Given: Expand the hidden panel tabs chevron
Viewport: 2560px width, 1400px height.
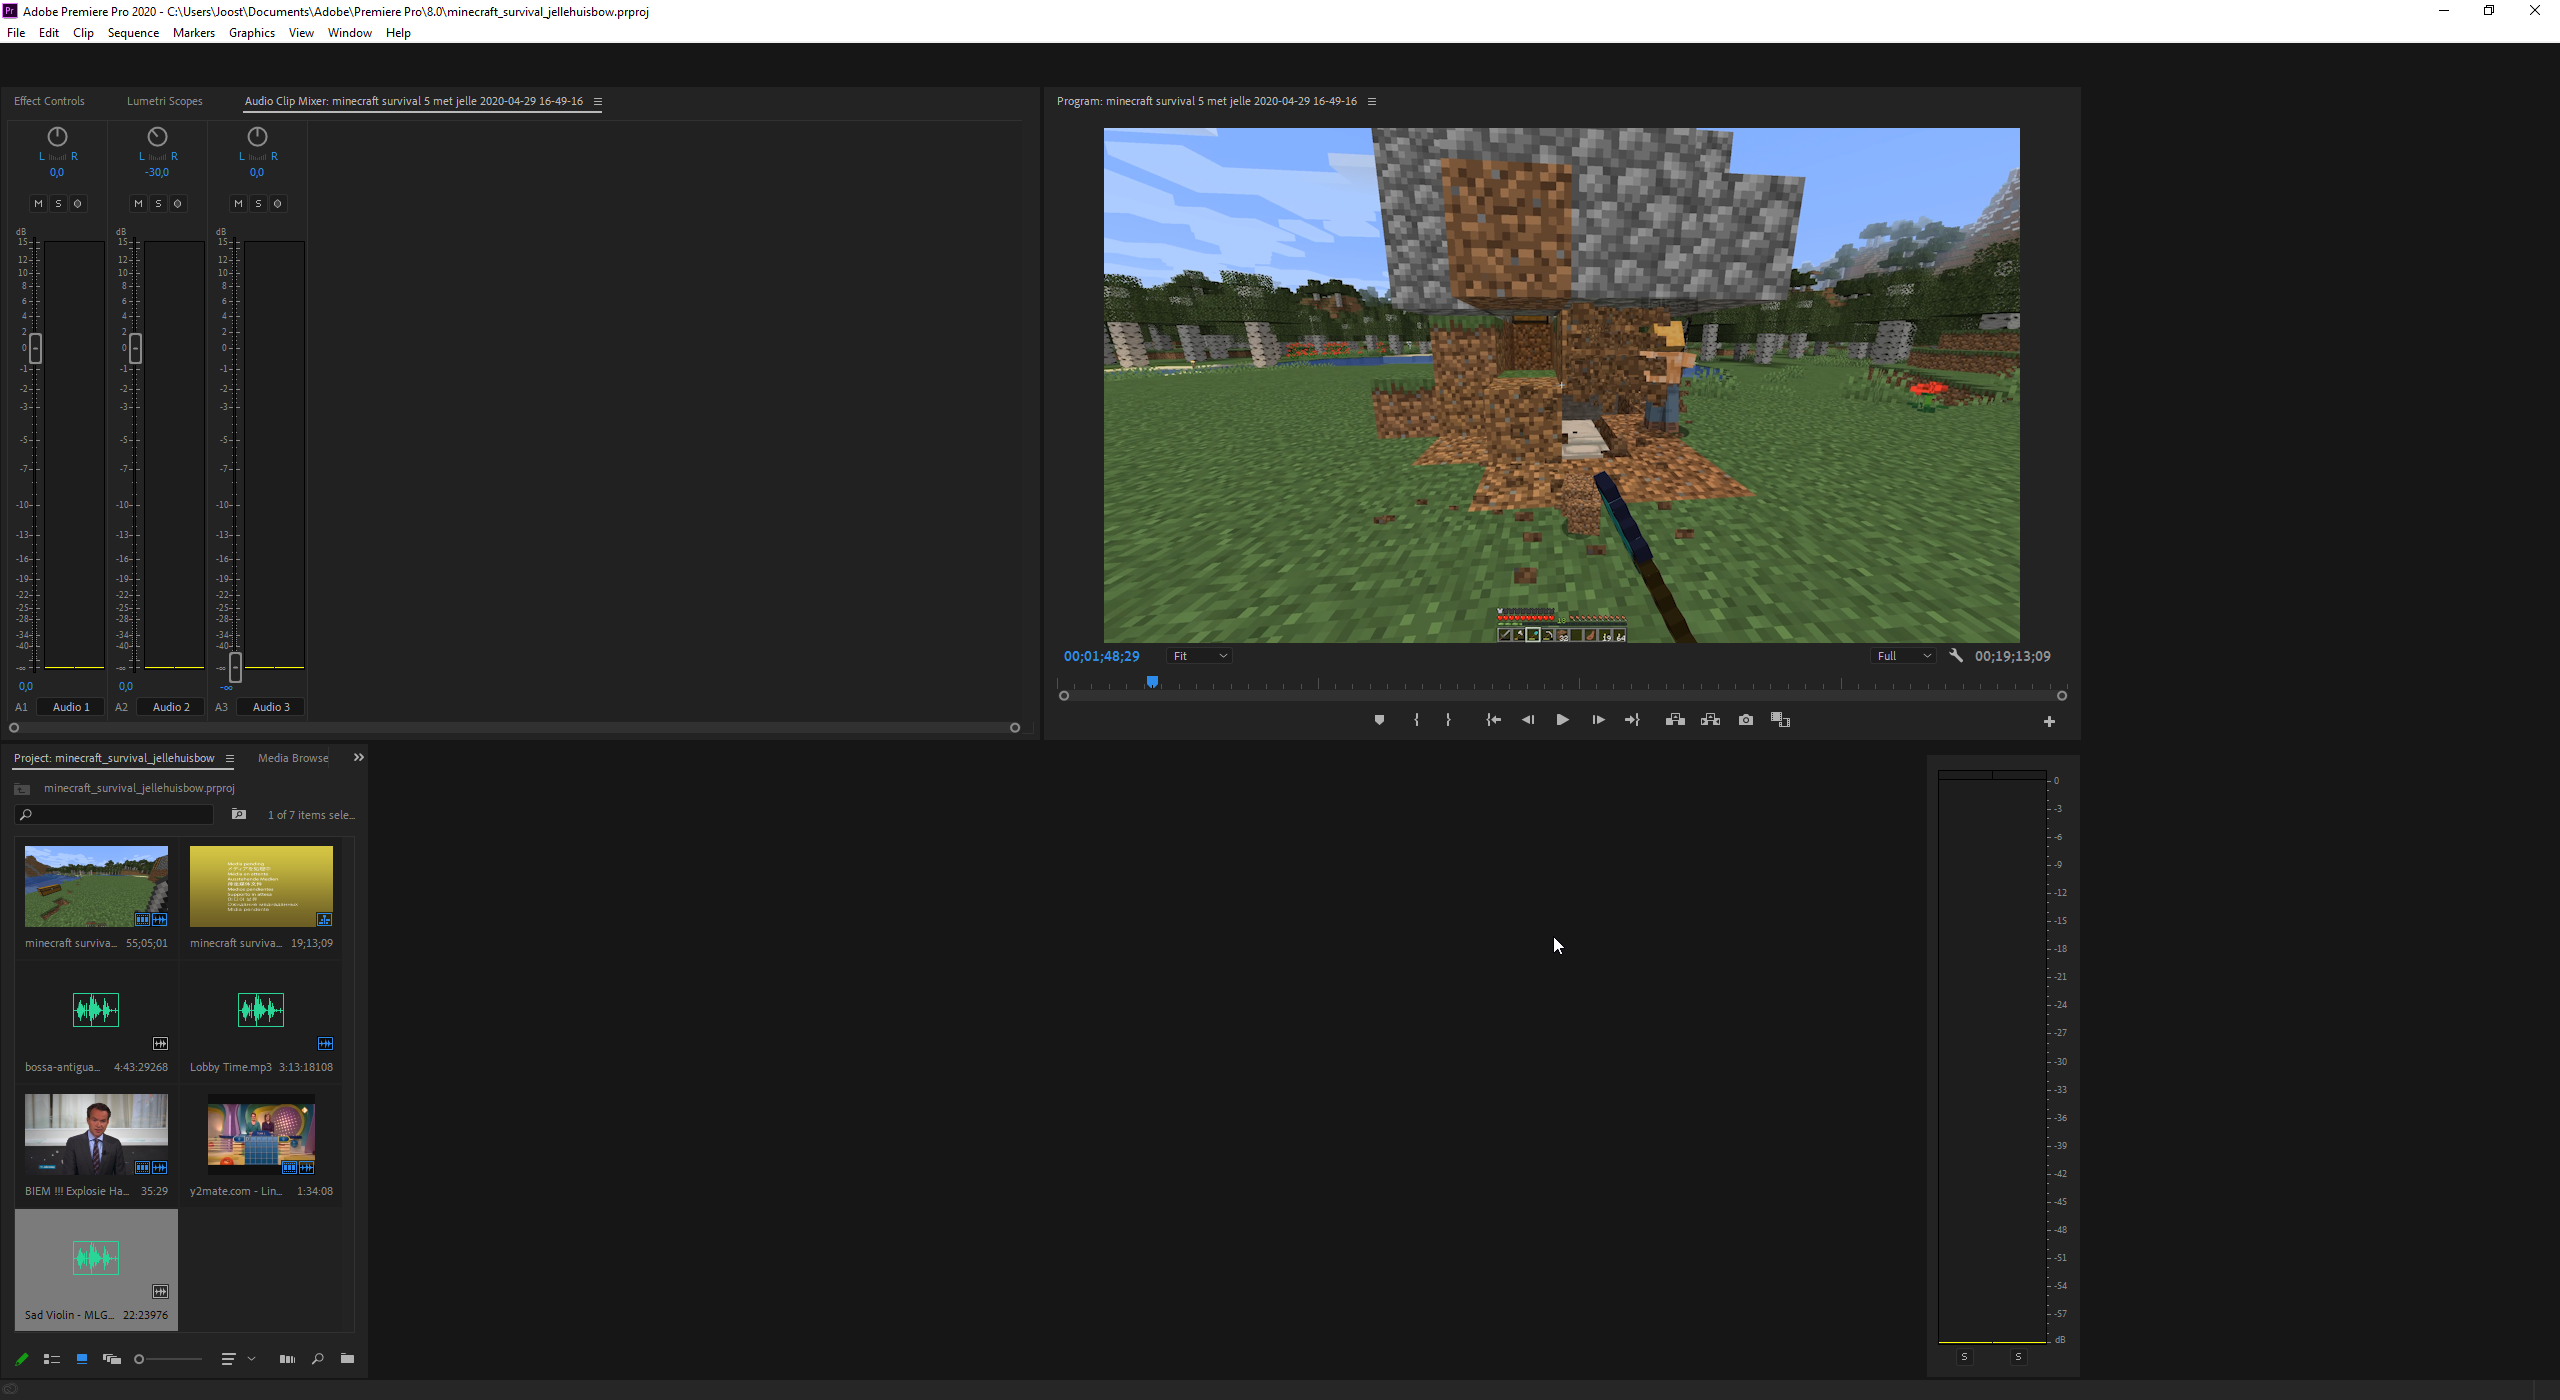Looking at the screenshot, I should pos(359,758).
